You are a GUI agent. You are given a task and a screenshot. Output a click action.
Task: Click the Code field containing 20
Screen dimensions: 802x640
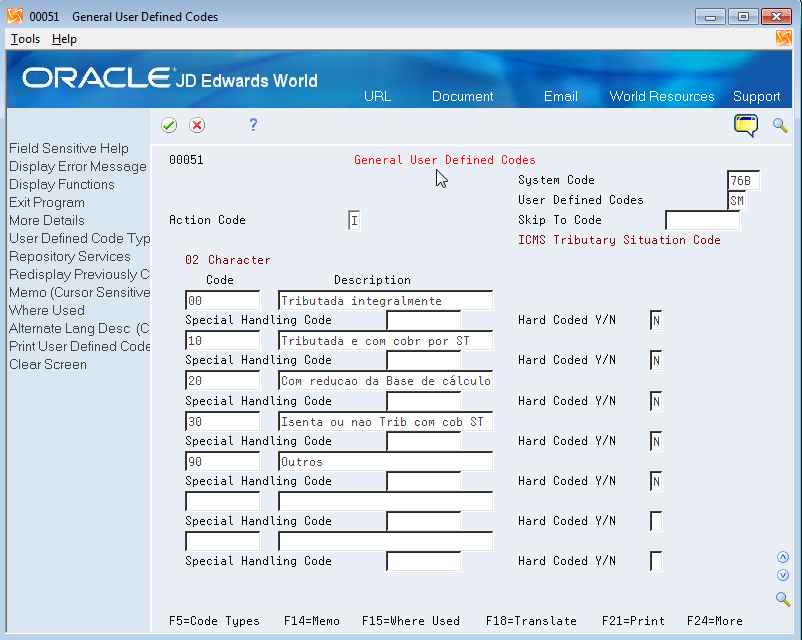point(222,381)
